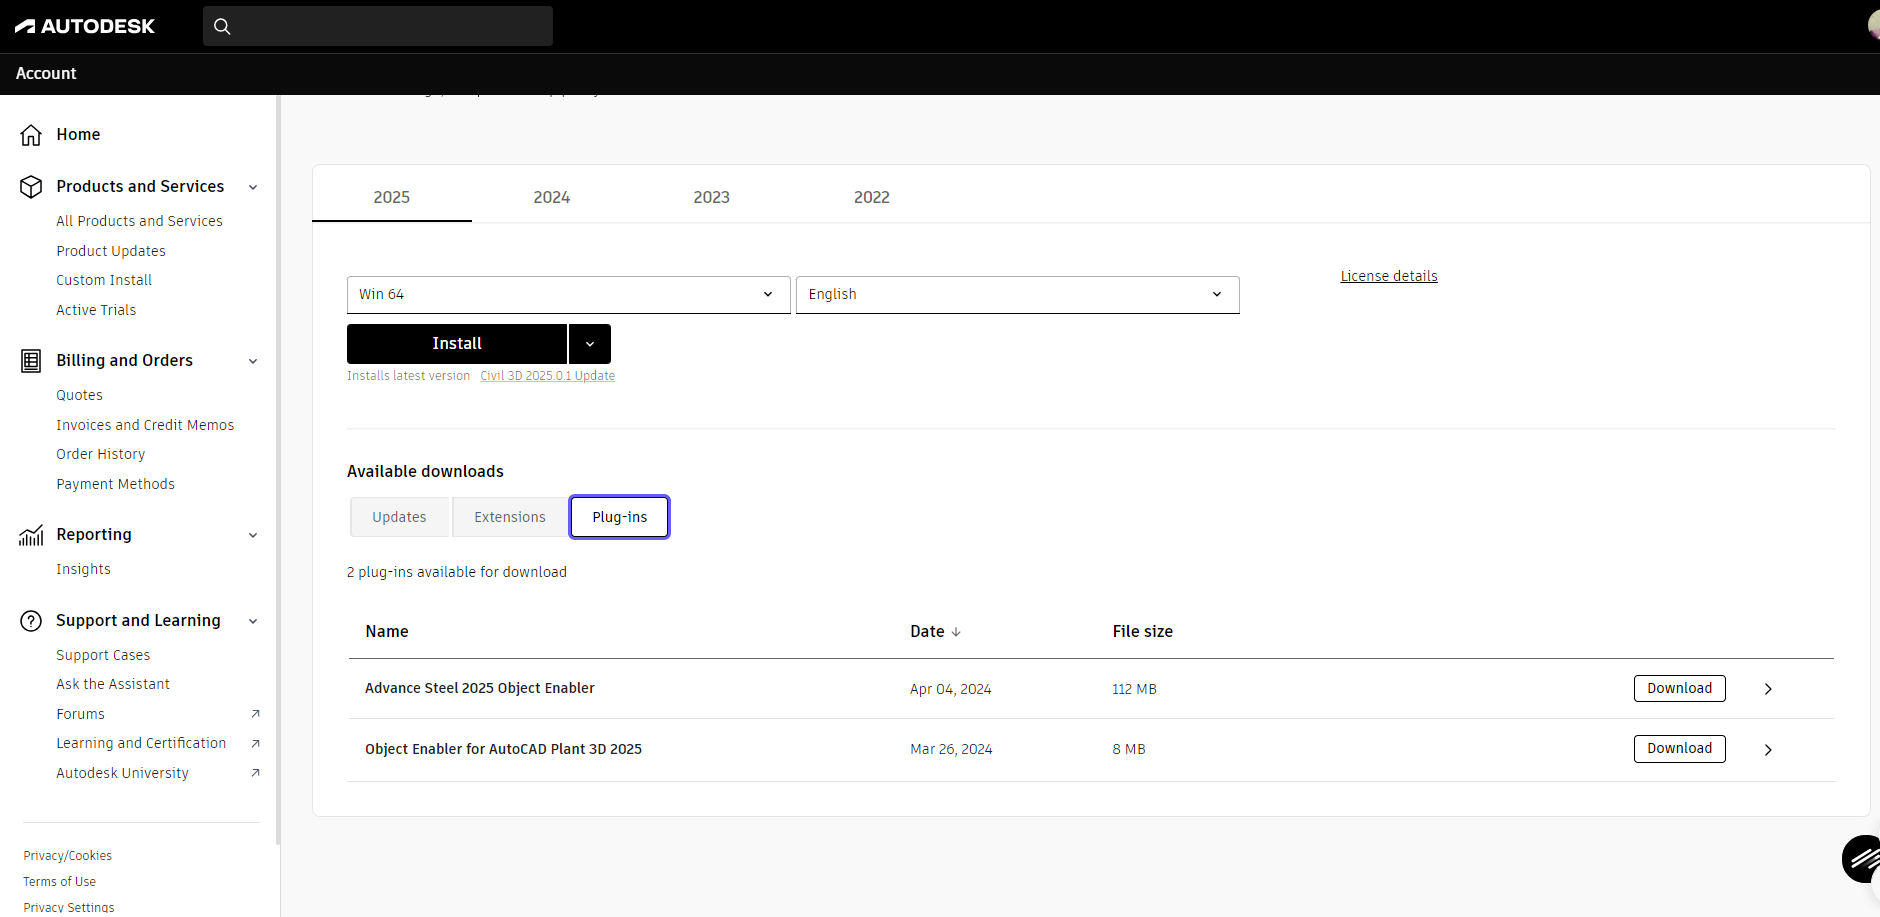Open Product Updates page
This screenshot has height=917, width=1880.
111,251
